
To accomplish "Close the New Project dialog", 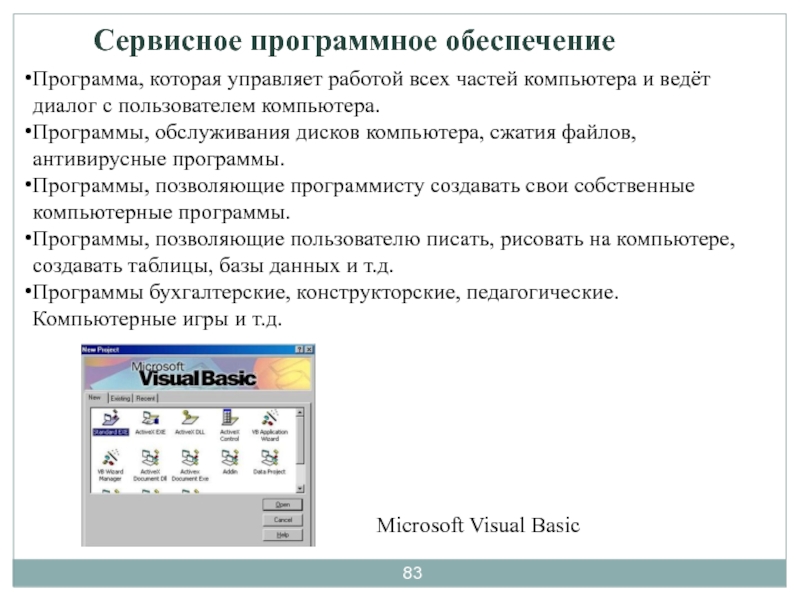I will [309, 349].
